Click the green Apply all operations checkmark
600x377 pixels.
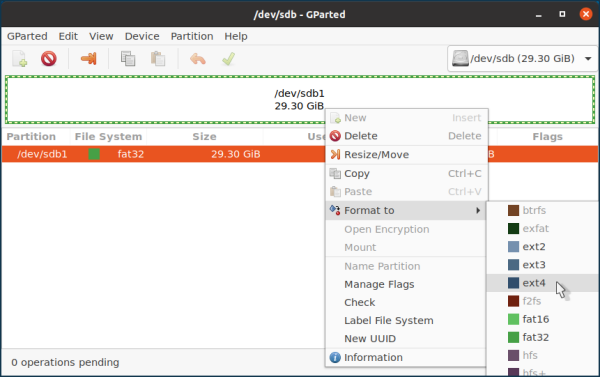coord(228,59)
